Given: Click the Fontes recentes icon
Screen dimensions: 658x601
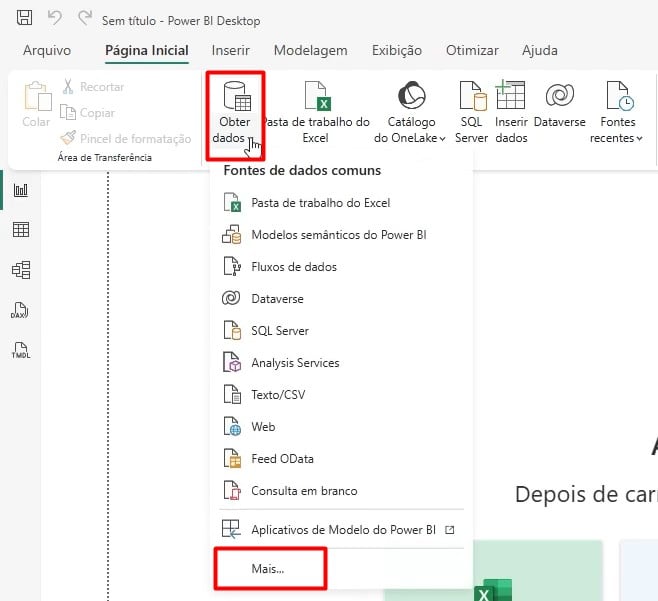Looking at the screenshot, I should [x=620, y=96].
